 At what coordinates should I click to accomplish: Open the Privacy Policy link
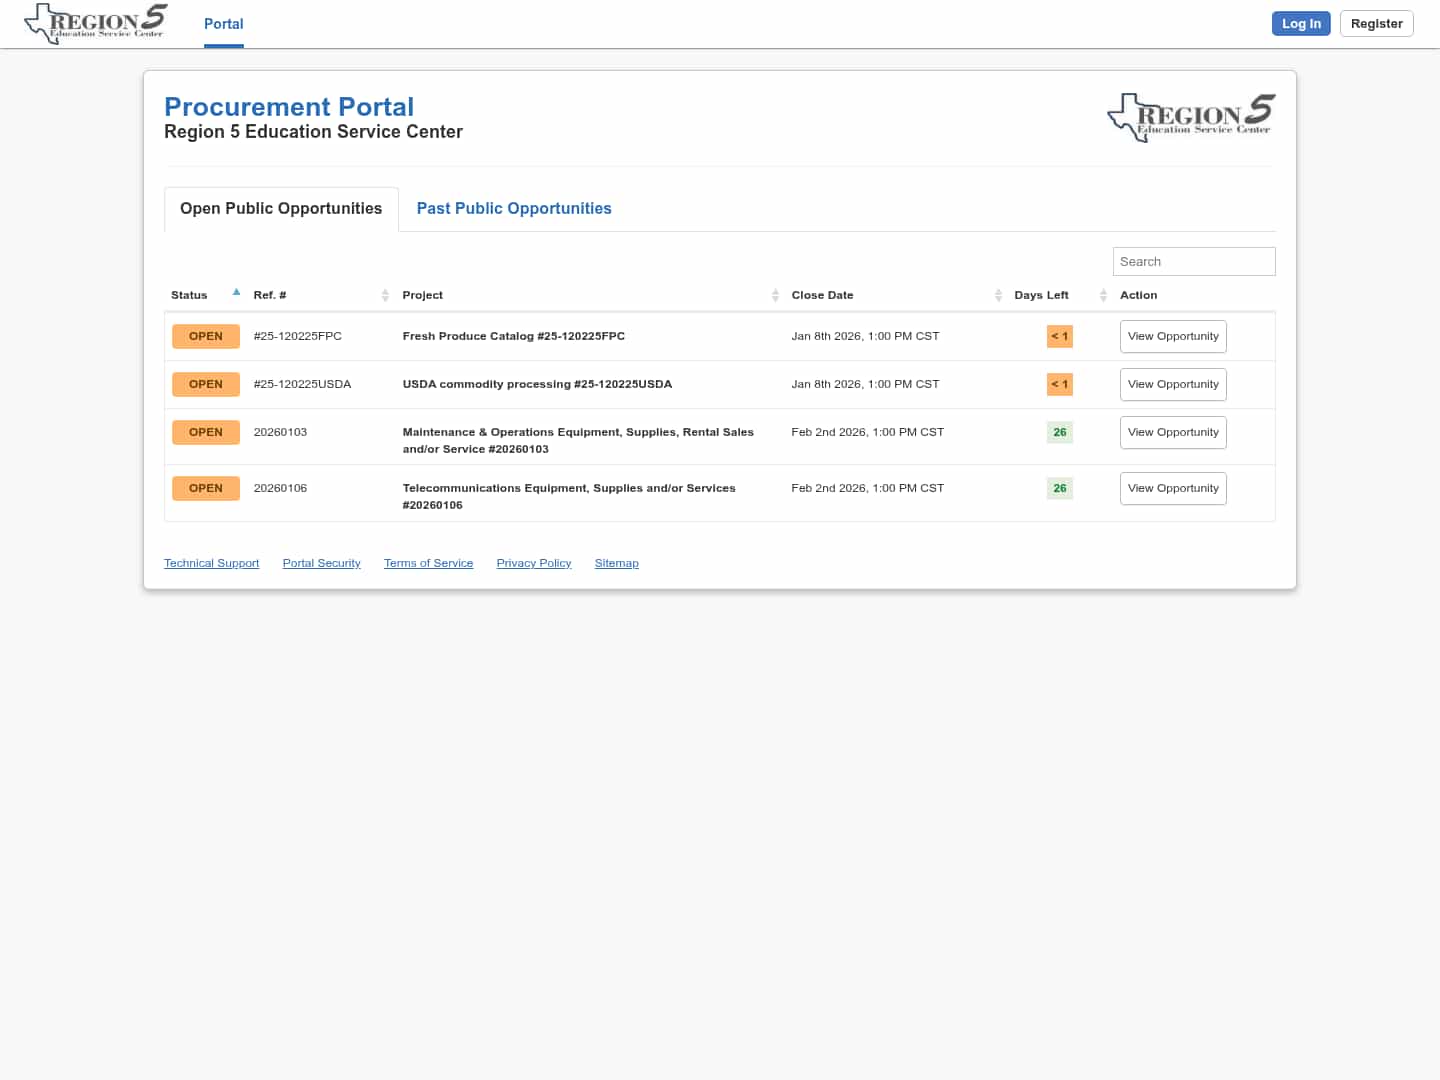click(534, 563)
